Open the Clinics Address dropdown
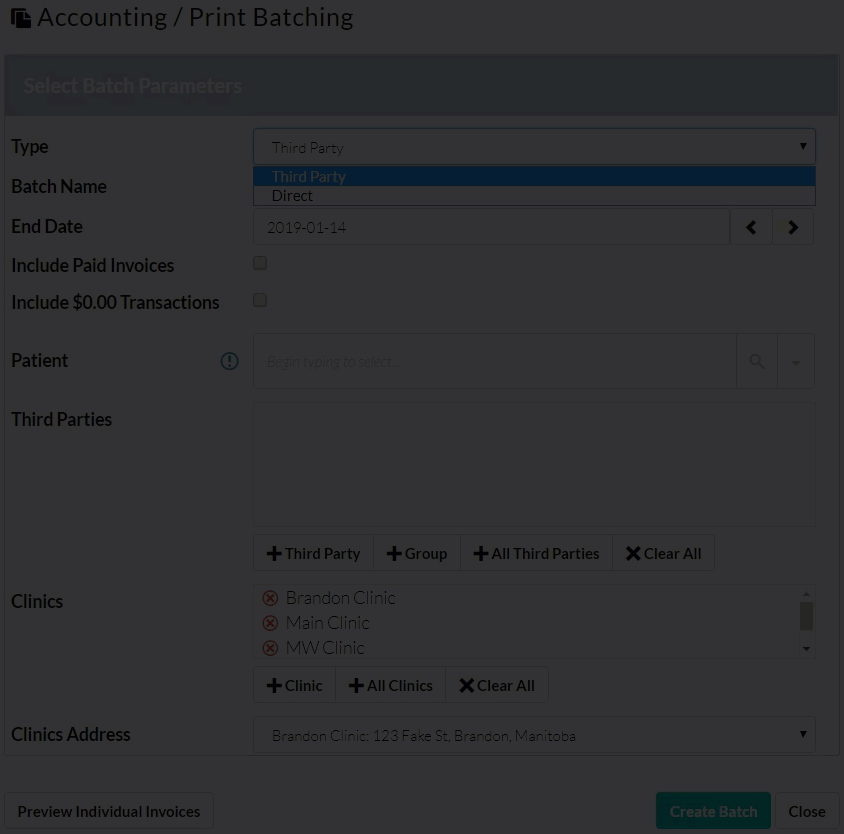This screenshot has height=834, width=844. tap(534, 735)
